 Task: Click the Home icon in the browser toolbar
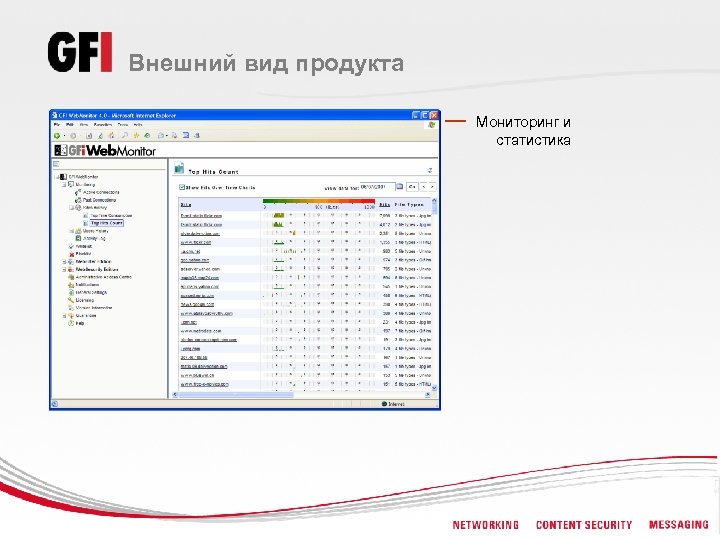[112, 135]
